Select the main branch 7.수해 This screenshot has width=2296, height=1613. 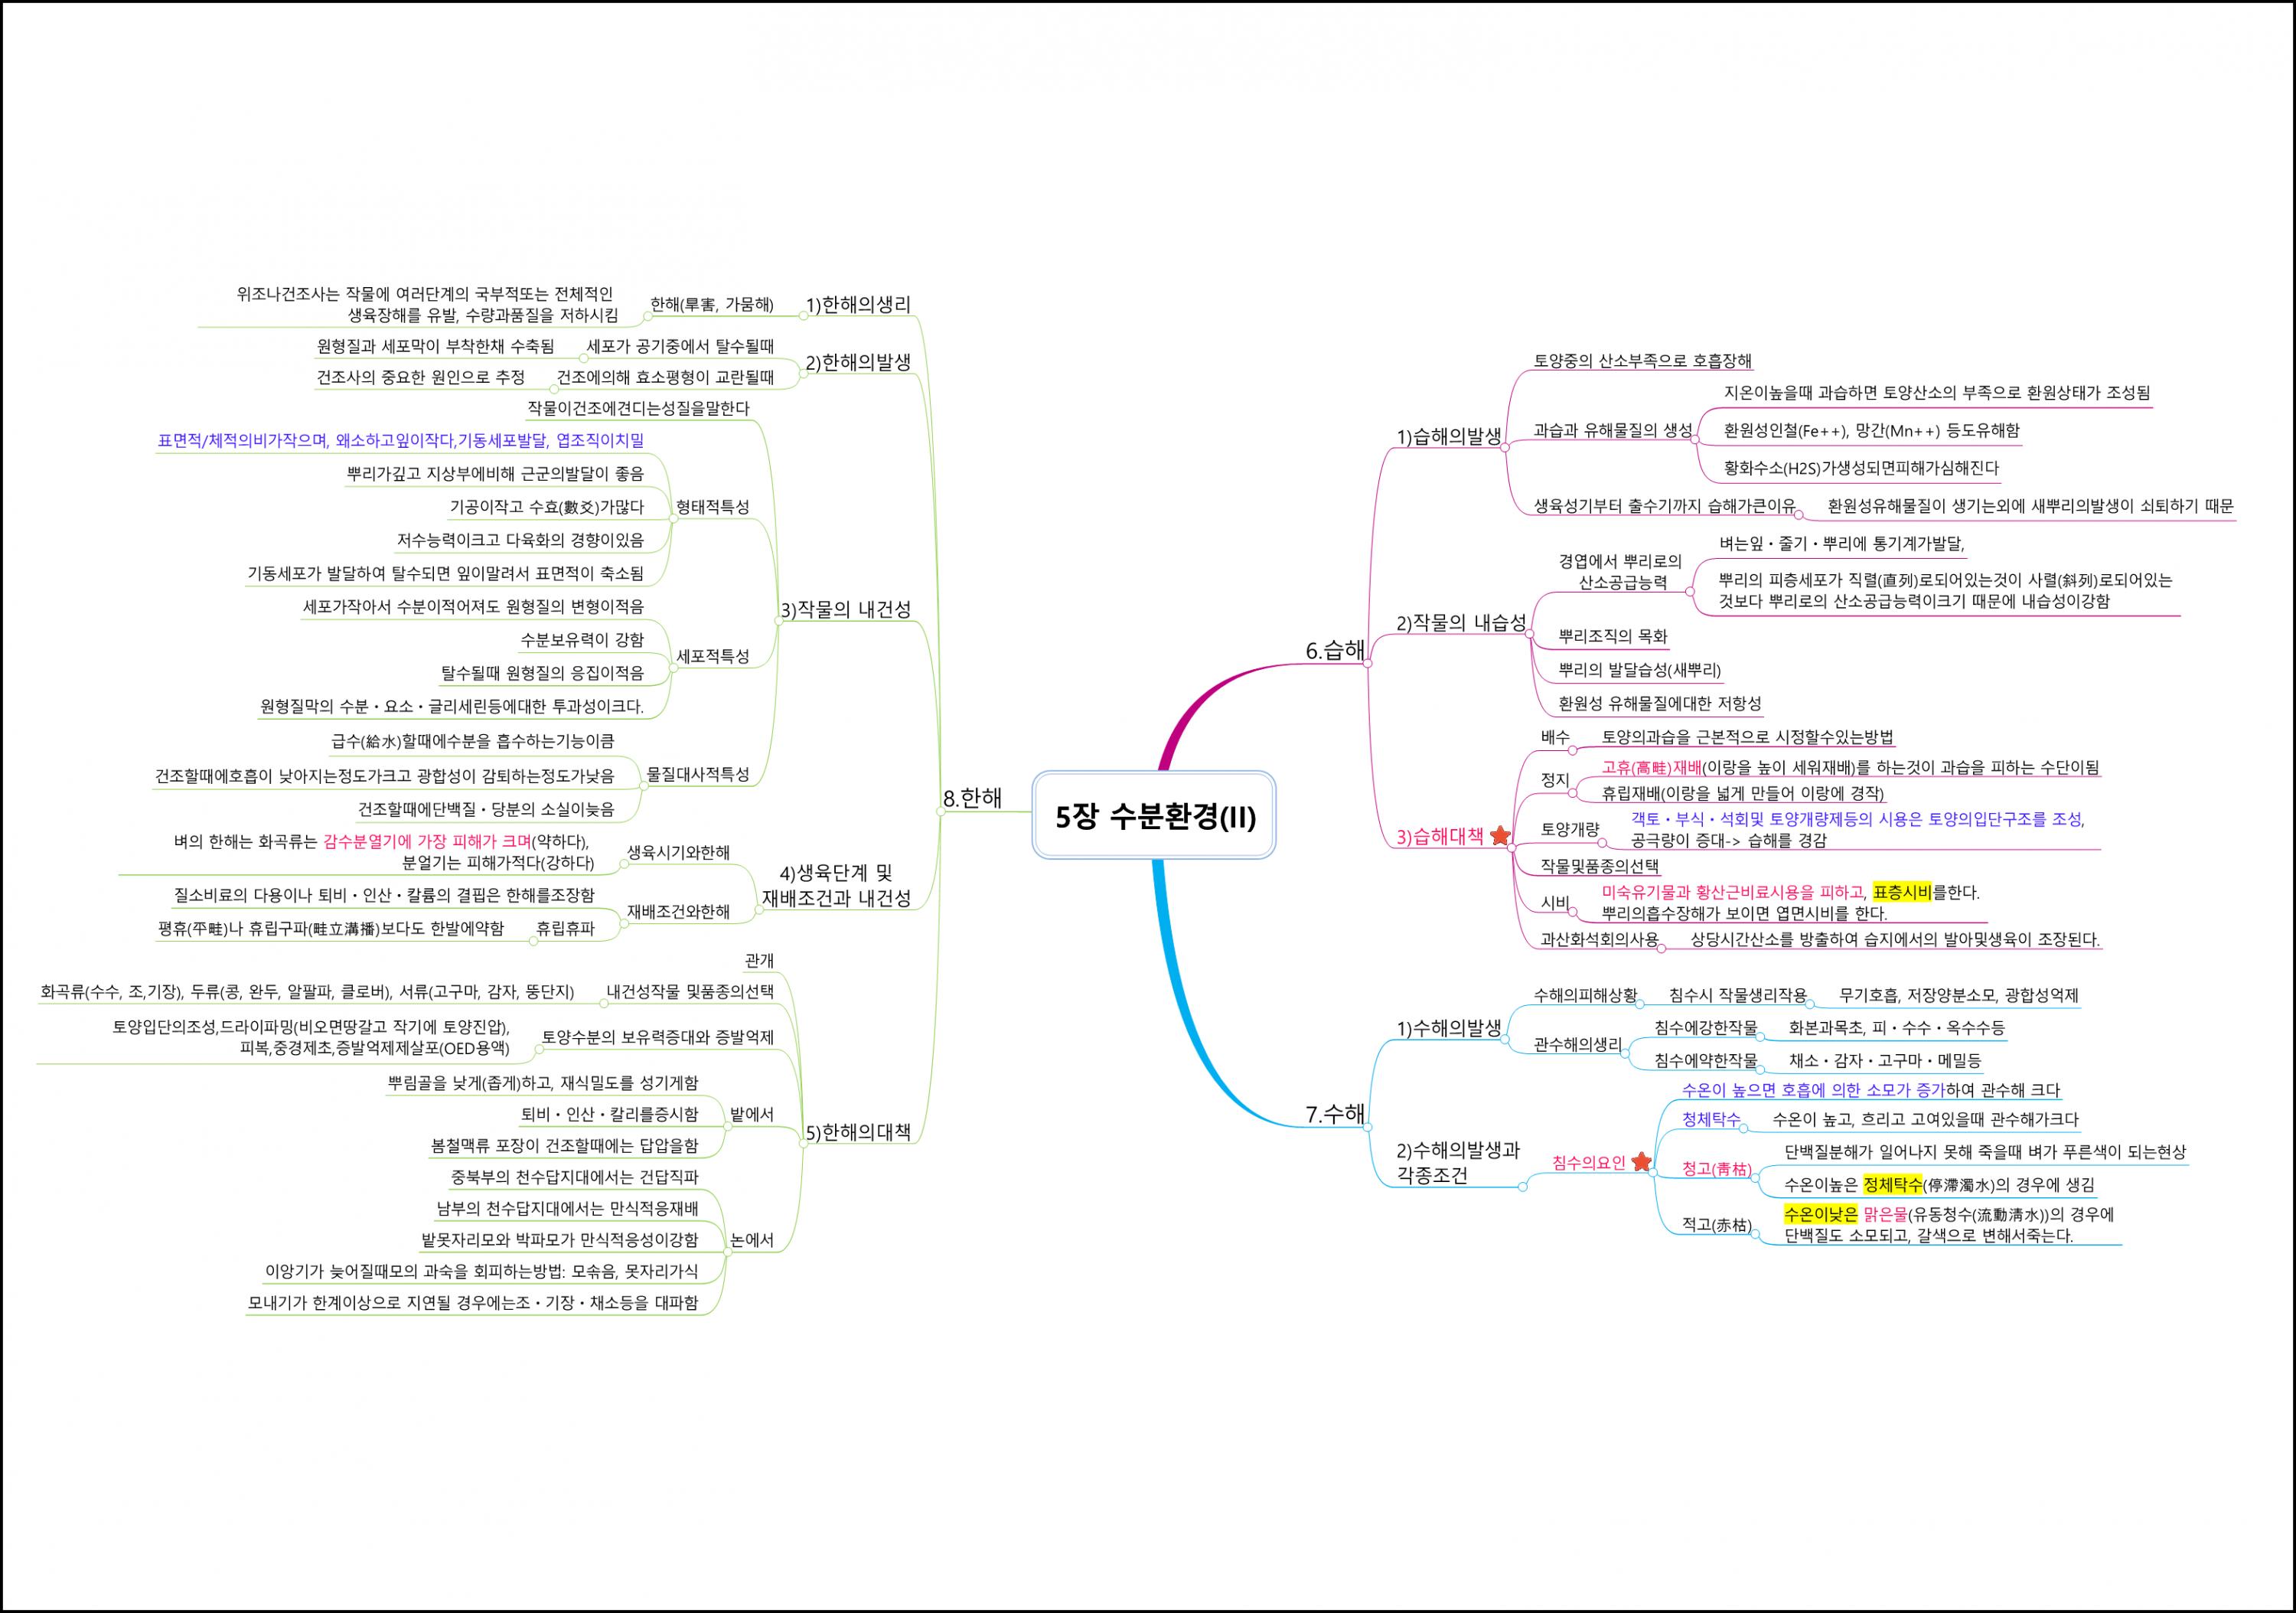tap(1335, 1114)
